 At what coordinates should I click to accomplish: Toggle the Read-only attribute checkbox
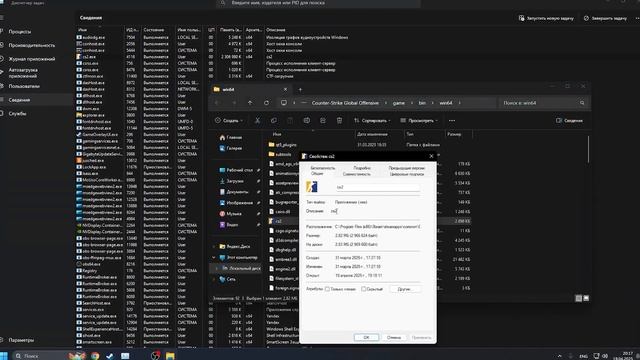click(327, 289)
